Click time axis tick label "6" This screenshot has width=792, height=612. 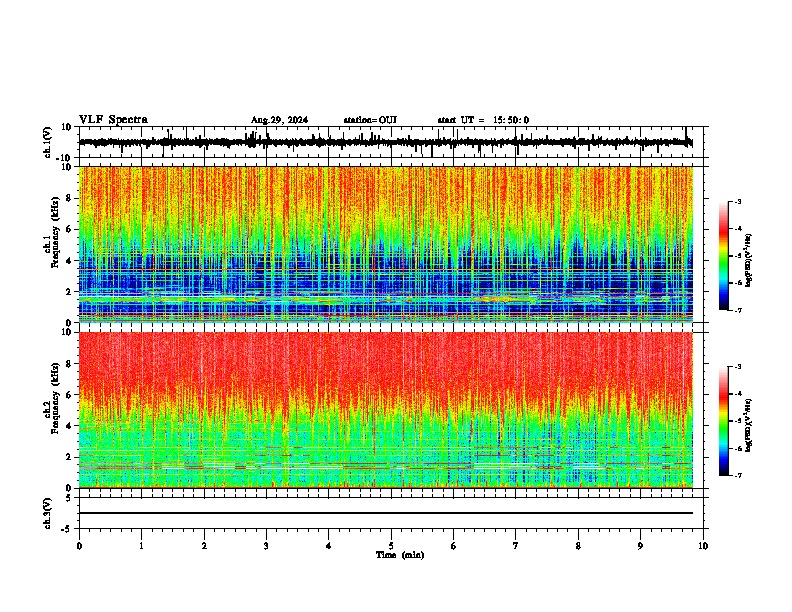[x=454, y=546]
